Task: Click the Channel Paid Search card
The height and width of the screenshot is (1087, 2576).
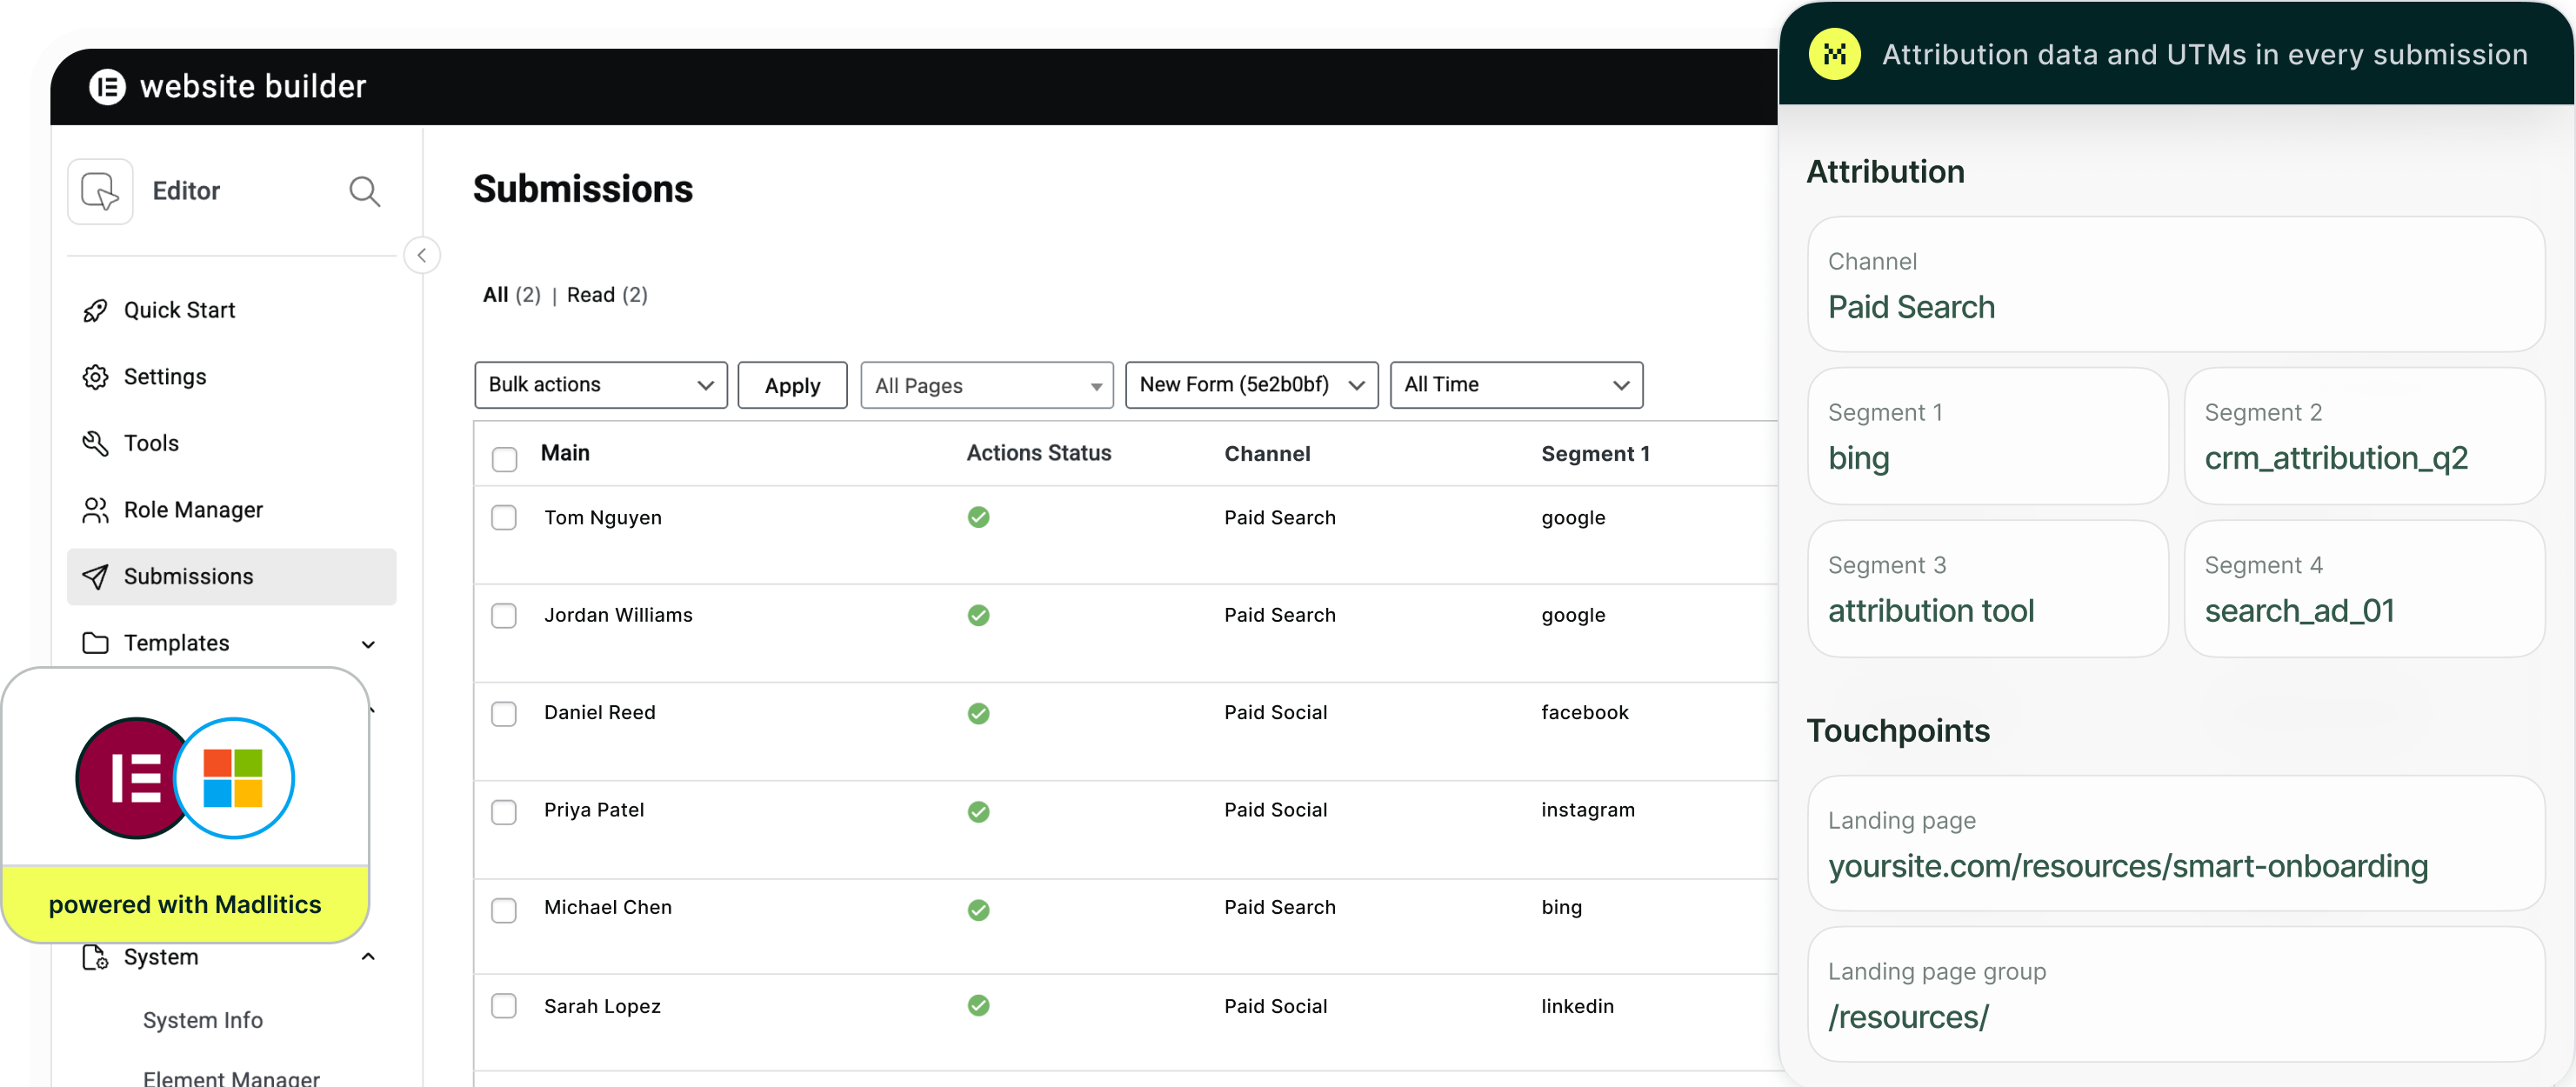Action: 2176,284
